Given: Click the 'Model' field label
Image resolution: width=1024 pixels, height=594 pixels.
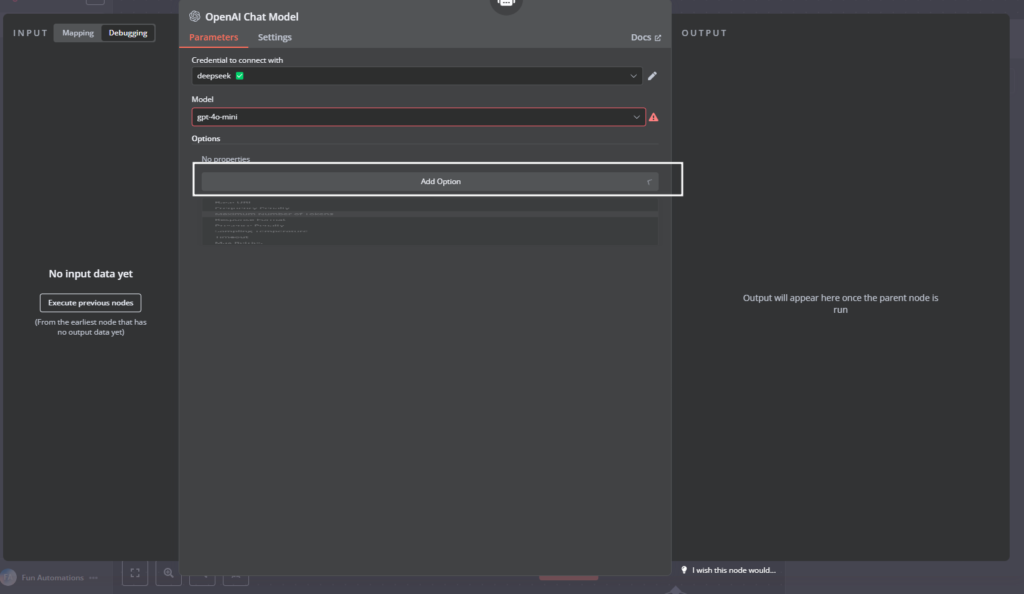Looking at the screenshot, I should pos(202,99).
